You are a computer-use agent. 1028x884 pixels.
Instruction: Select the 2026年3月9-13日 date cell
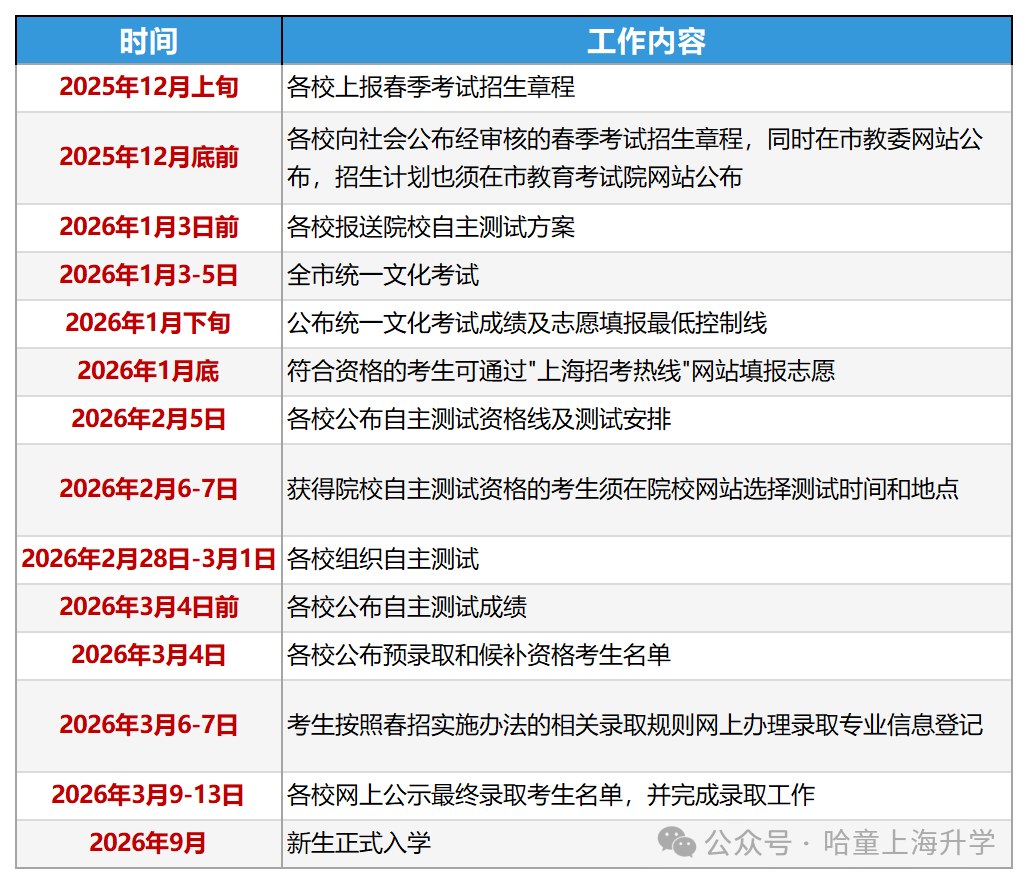(x=149, y=795)
